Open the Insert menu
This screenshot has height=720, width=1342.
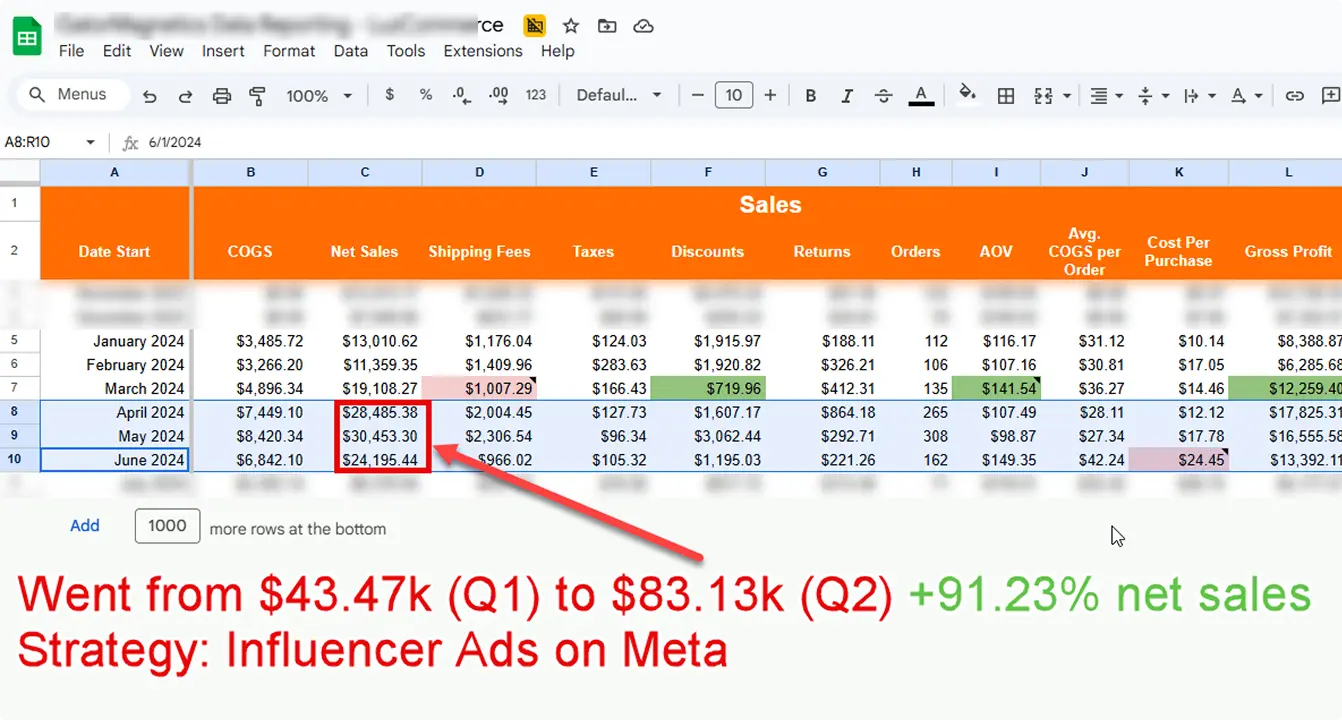223,51
